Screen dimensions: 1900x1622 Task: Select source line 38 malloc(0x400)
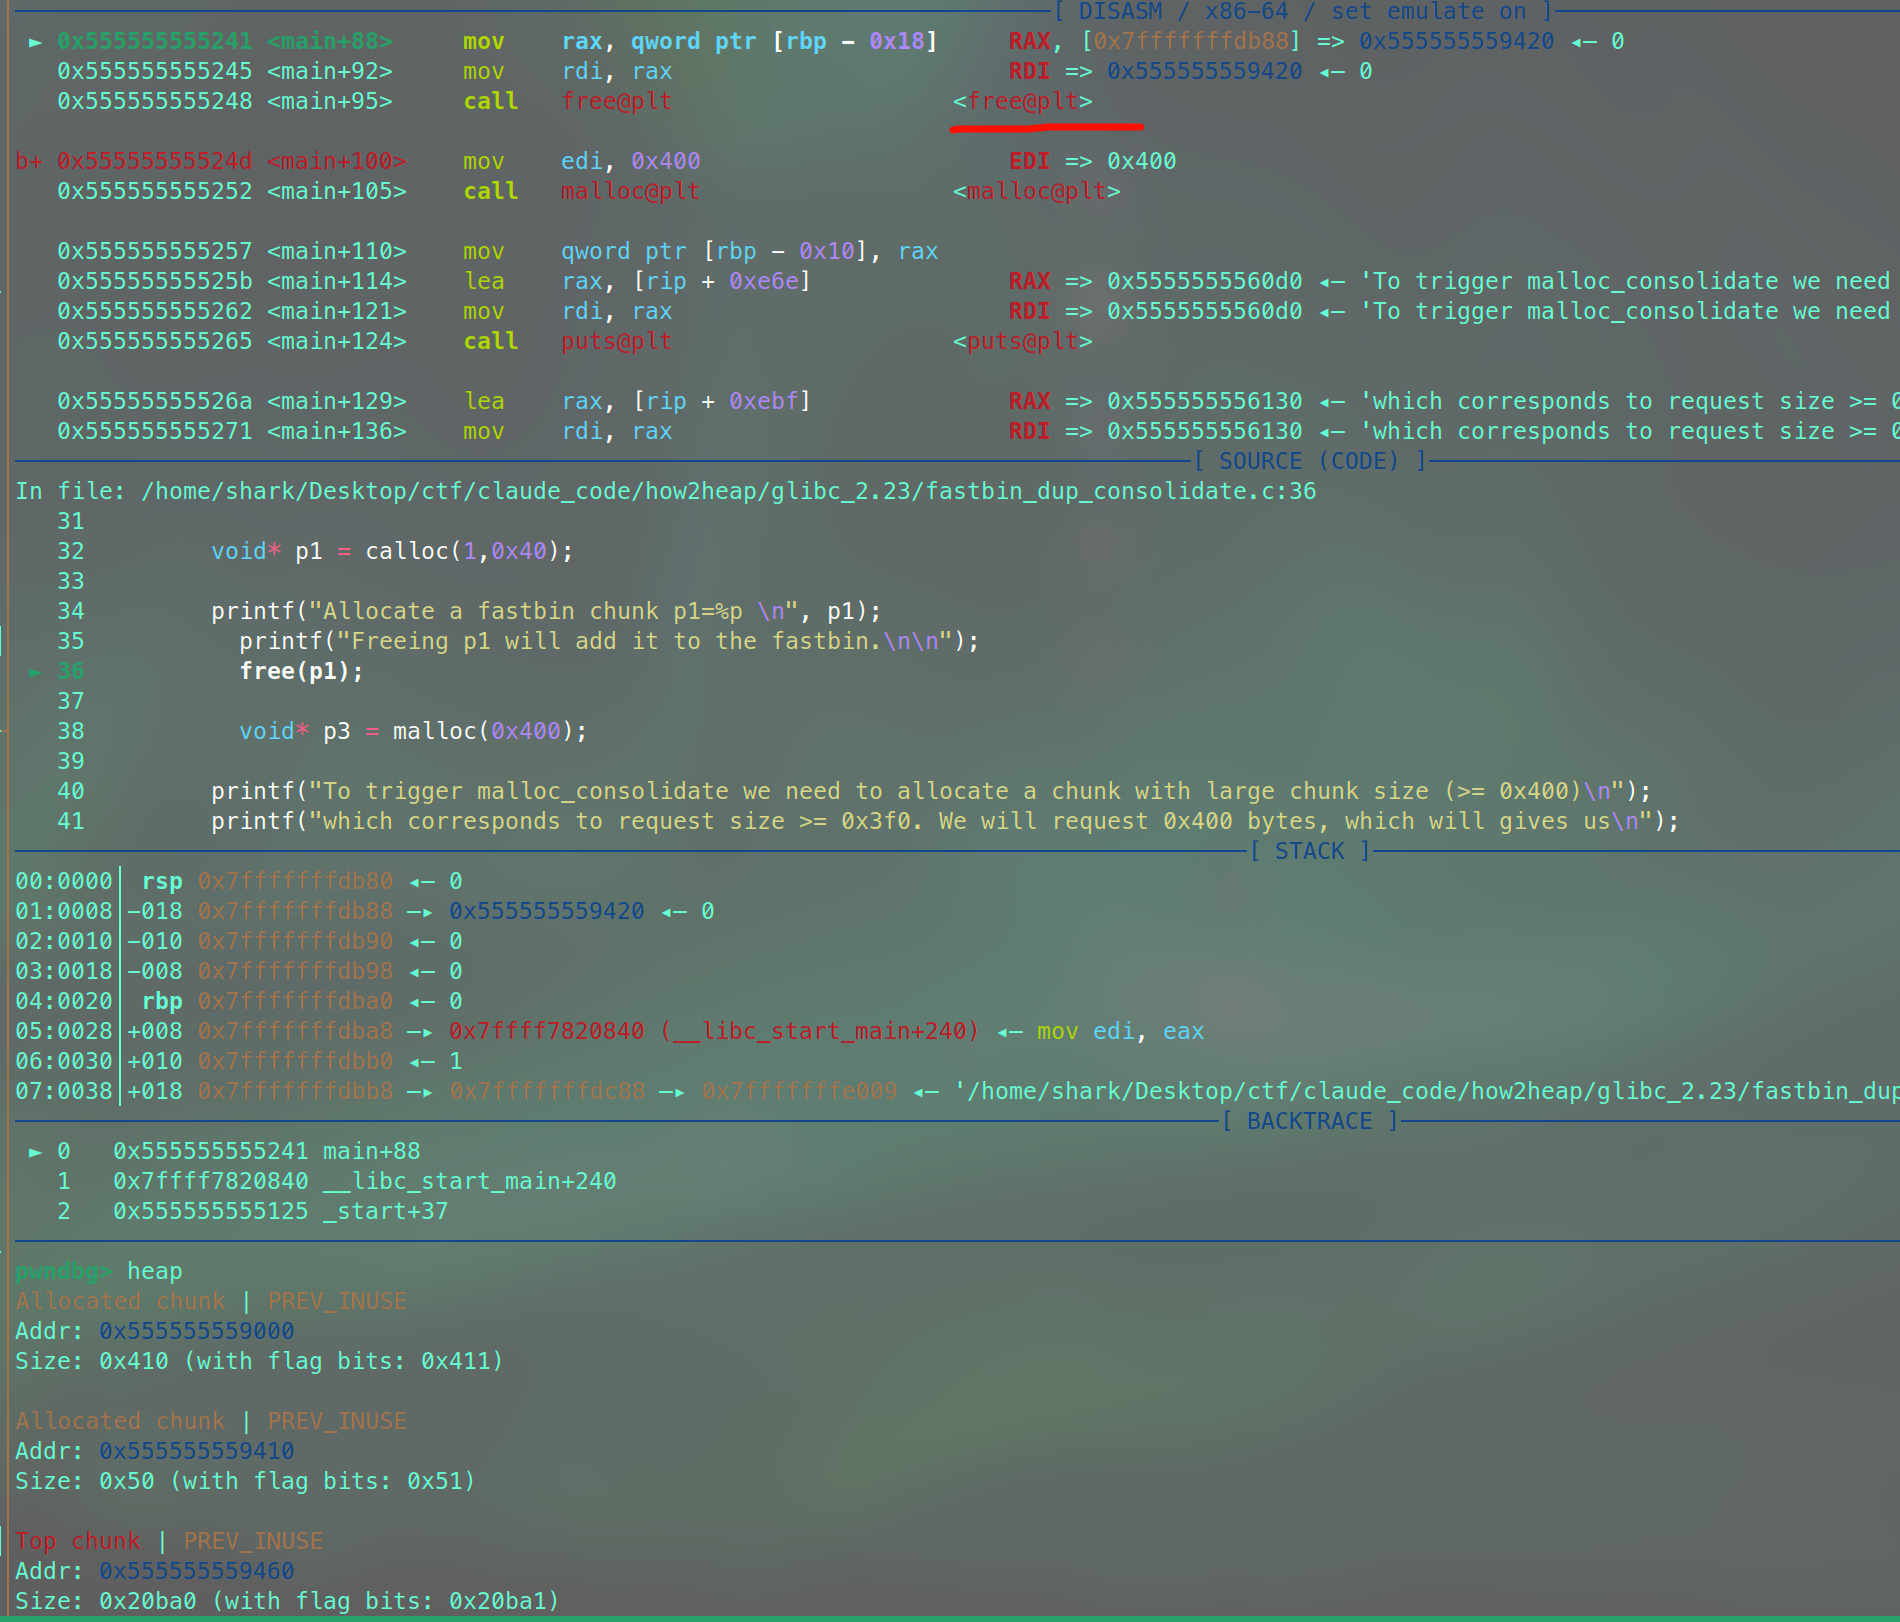coord(413,731)
